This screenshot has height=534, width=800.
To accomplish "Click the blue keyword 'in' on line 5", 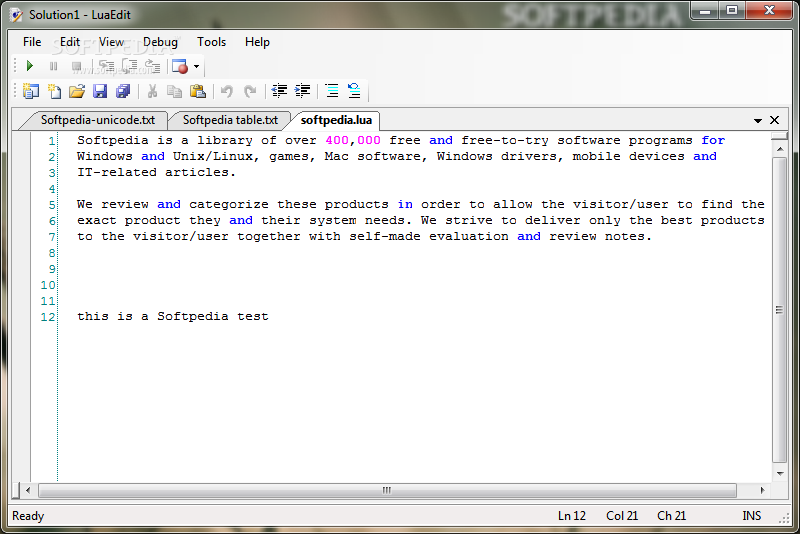I will pyautogui.click(x=405, y=205).
